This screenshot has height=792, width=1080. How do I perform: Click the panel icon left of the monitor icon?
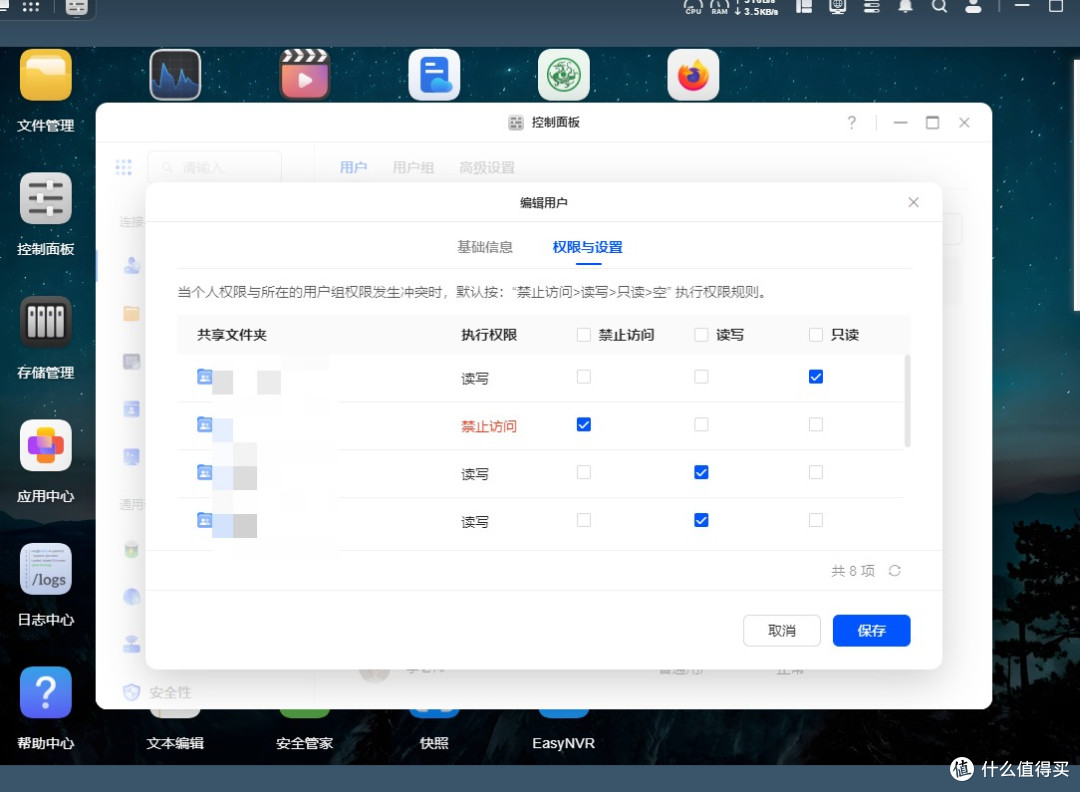click(x=804, y=7)
